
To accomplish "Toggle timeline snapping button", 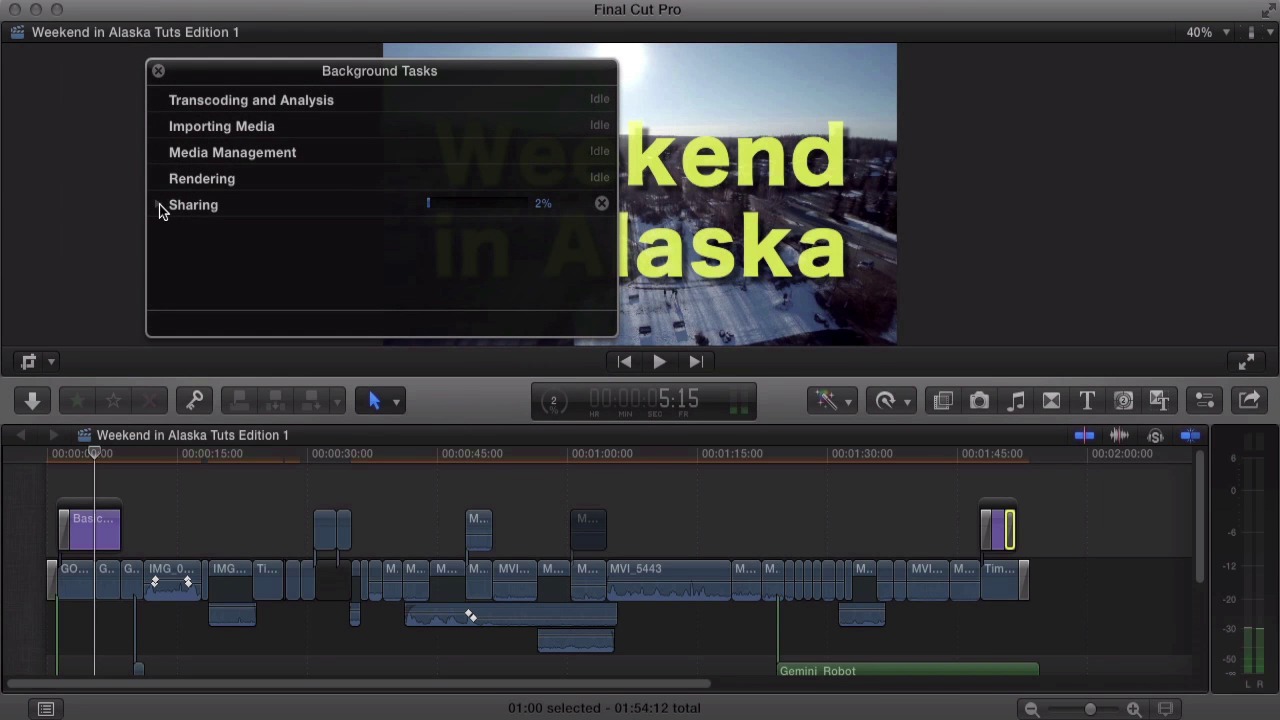I will (1190, 435).
